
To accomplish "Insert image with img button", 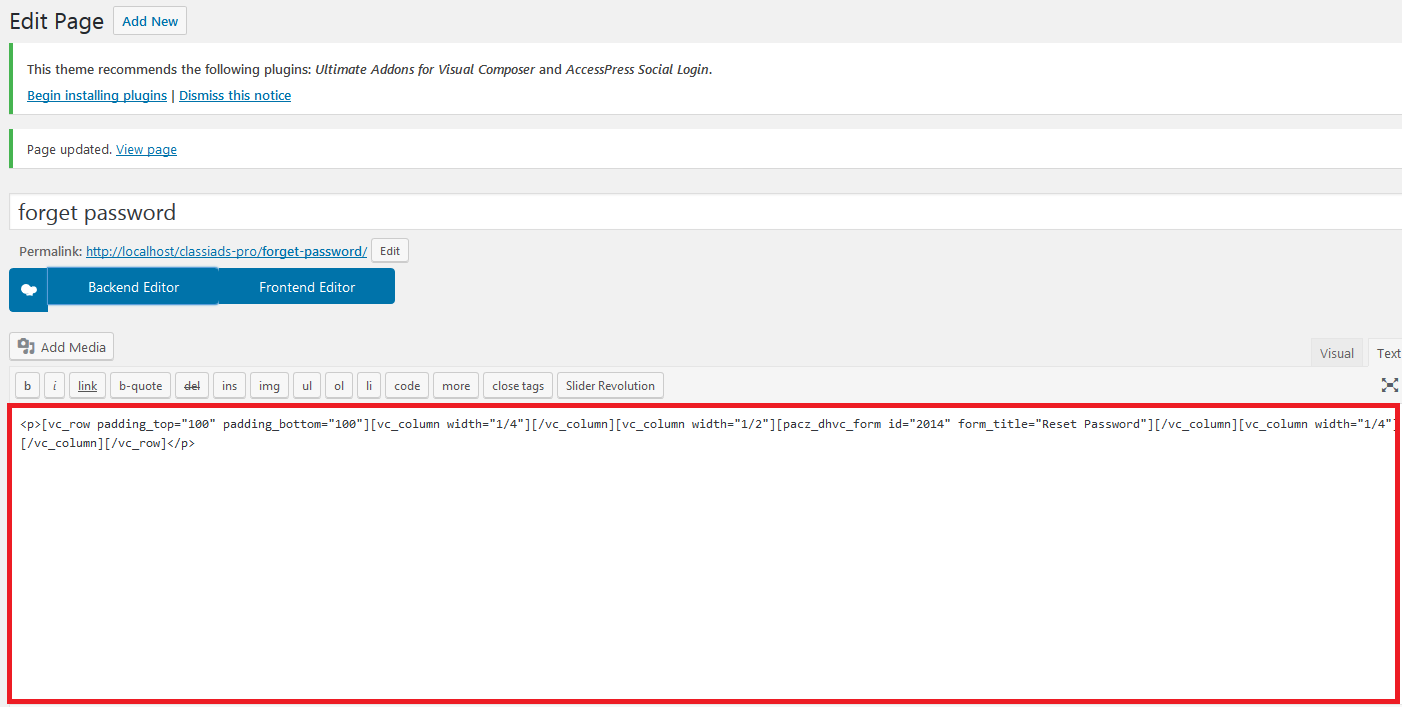I will [269, 386].
